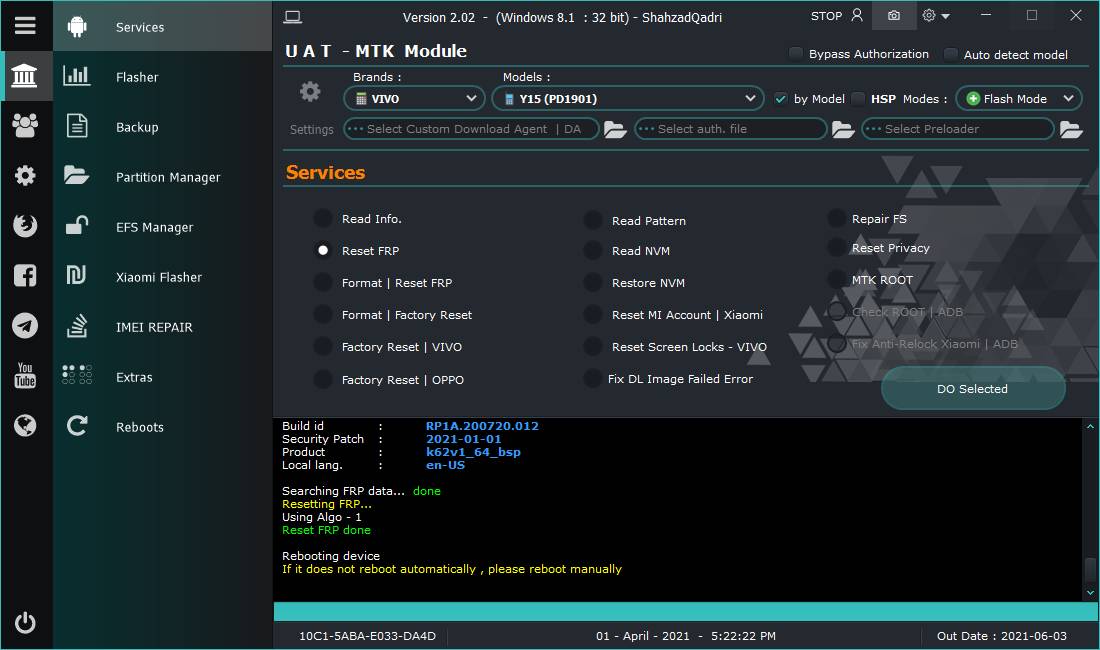This screenshot has height=650, width=1100.
Task: Open the Brands VIVO dropdown
Action: (x=414, y=99)
